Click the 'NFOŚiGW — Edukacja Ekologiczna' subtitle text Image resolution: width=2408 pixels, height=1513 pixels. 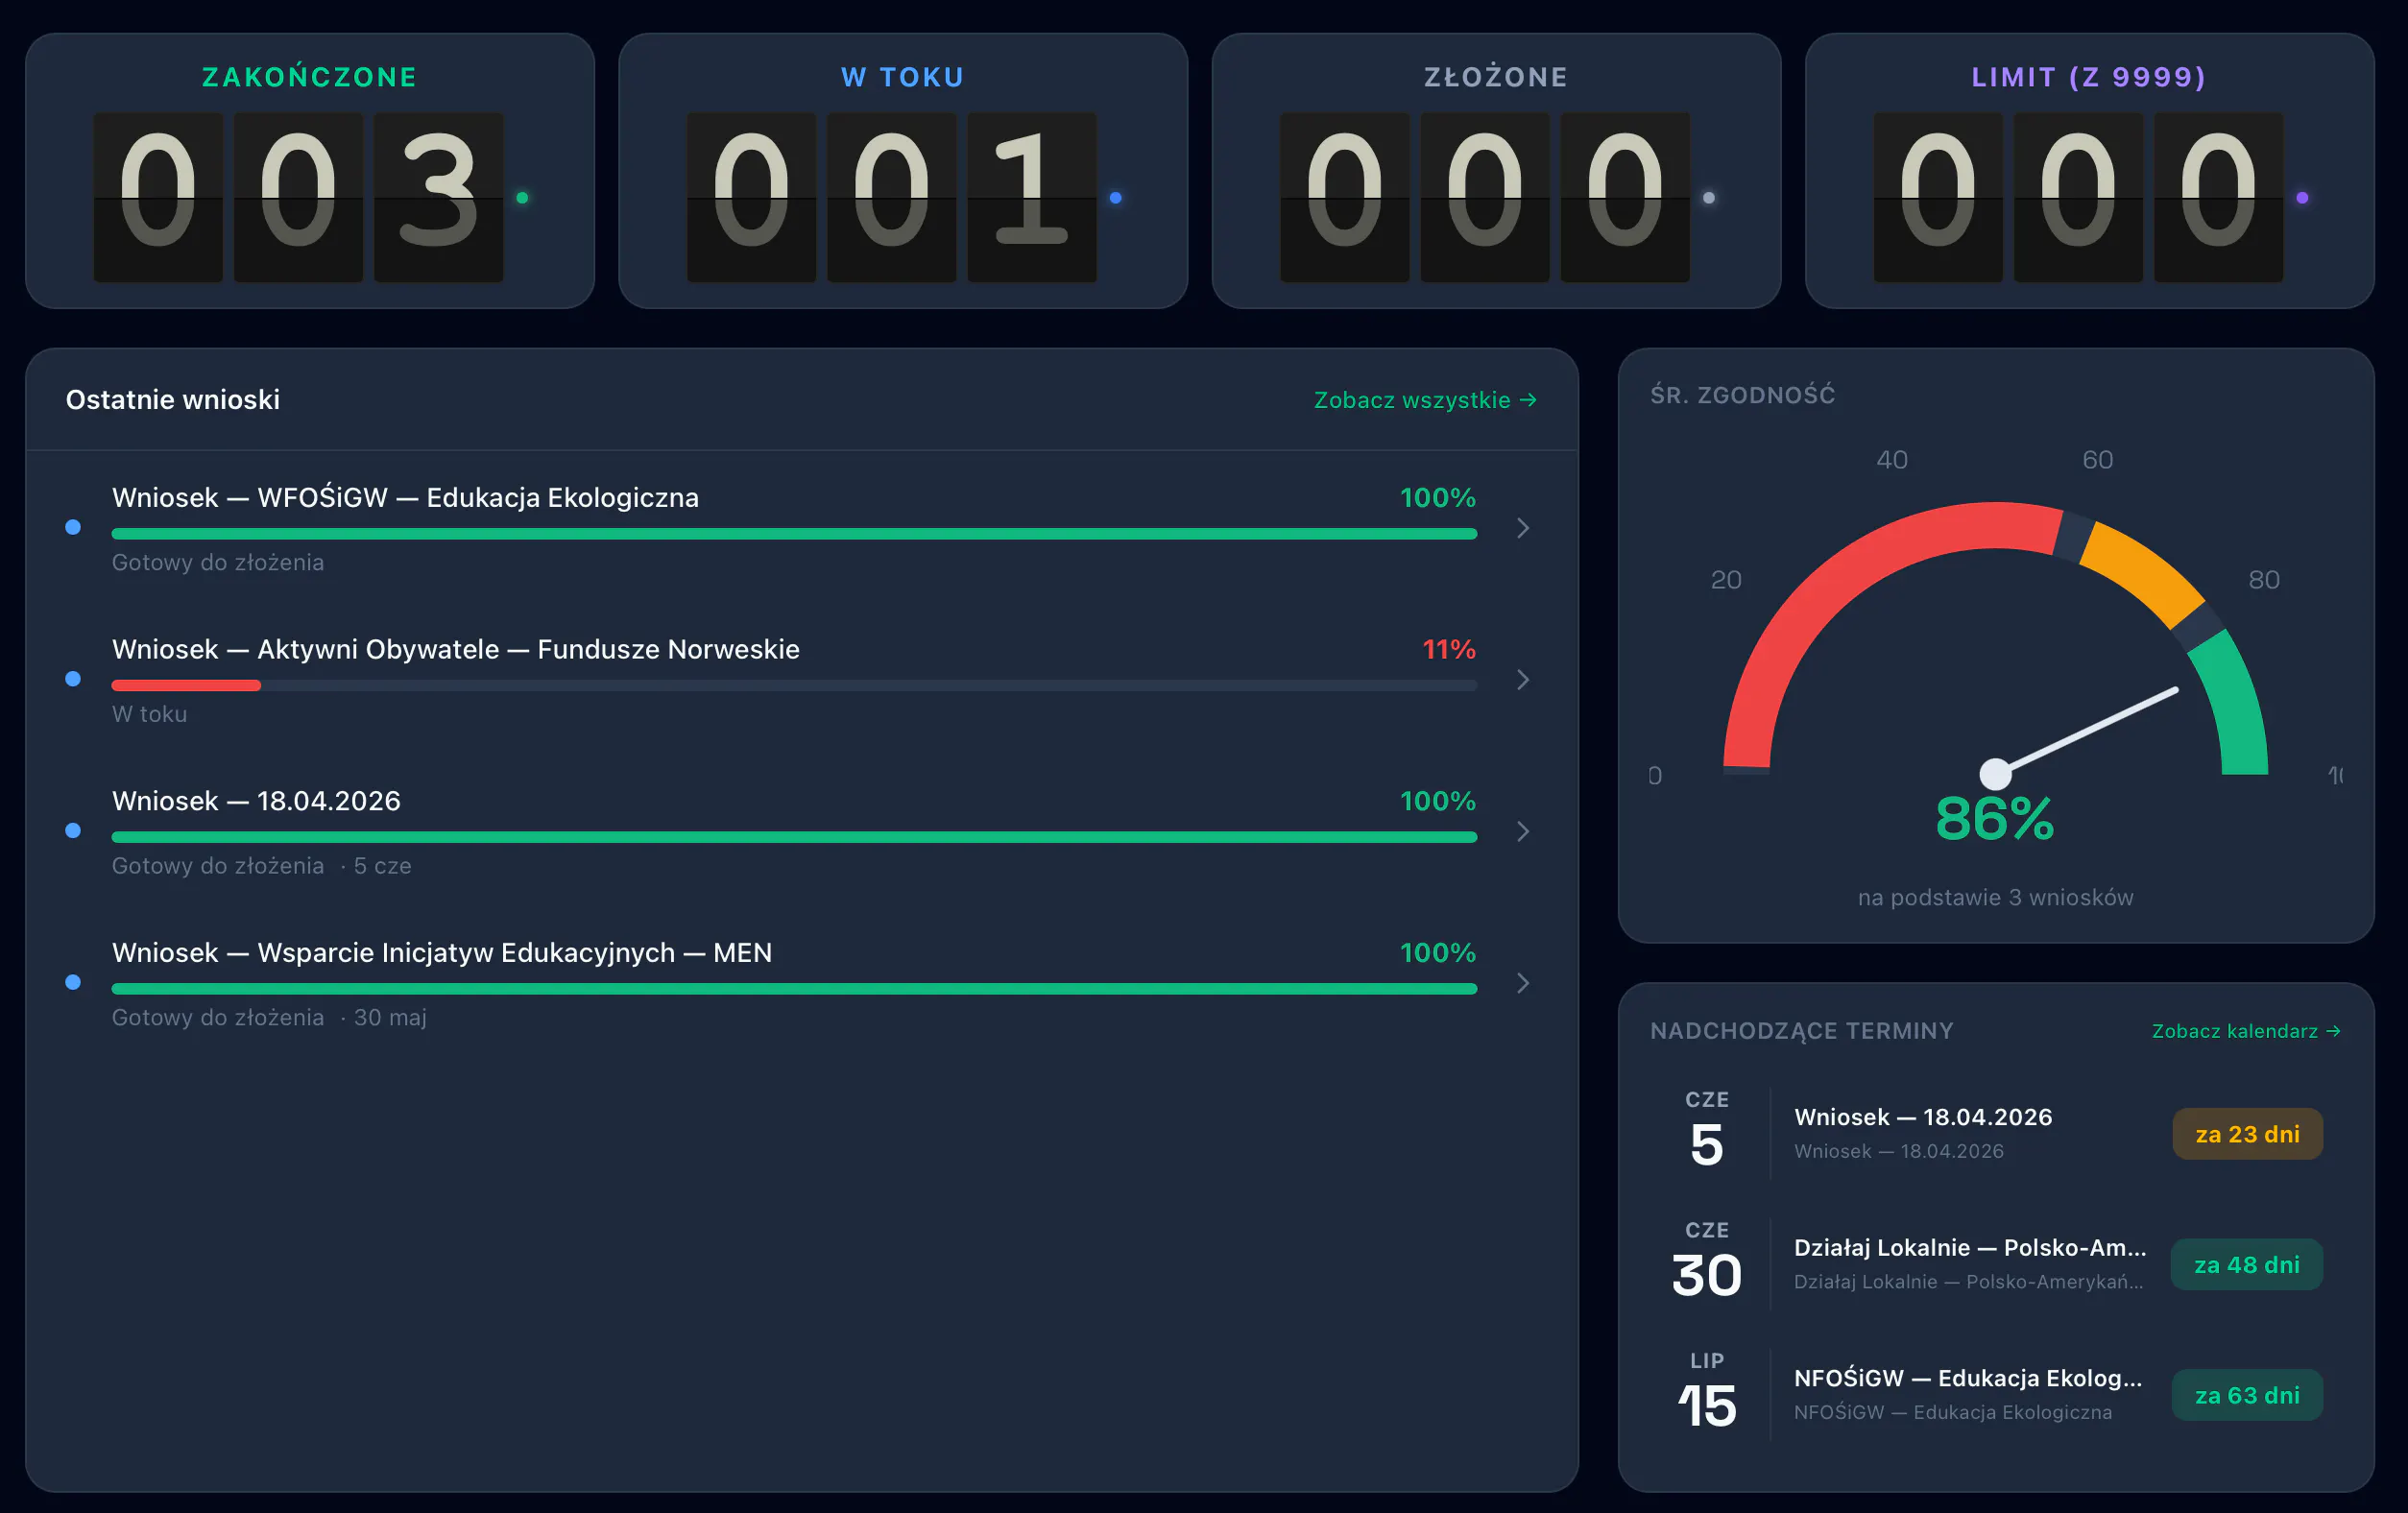click(x=1953, y=1412)
